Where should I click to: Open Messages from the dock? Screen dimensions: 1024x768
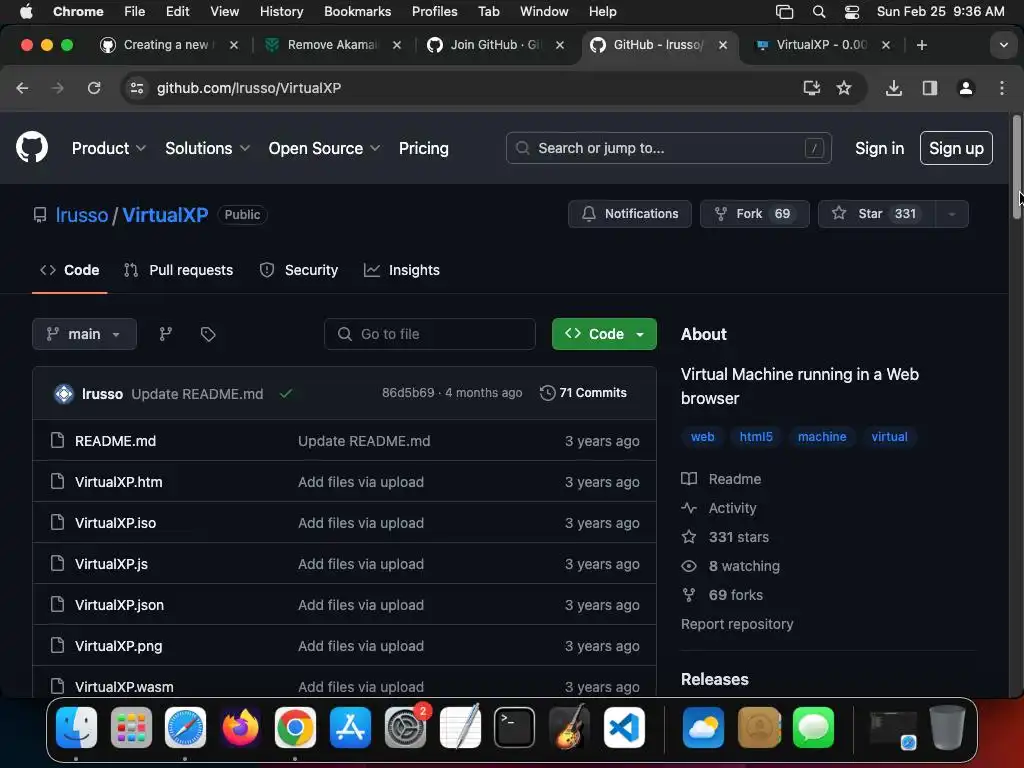click(x=813, y=727)
